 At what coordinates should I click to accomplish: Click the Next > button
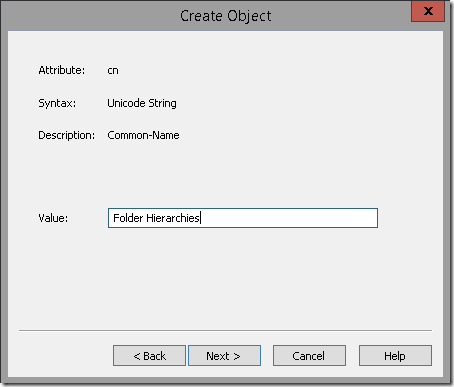pyautogui.click(x=224, y=356)
